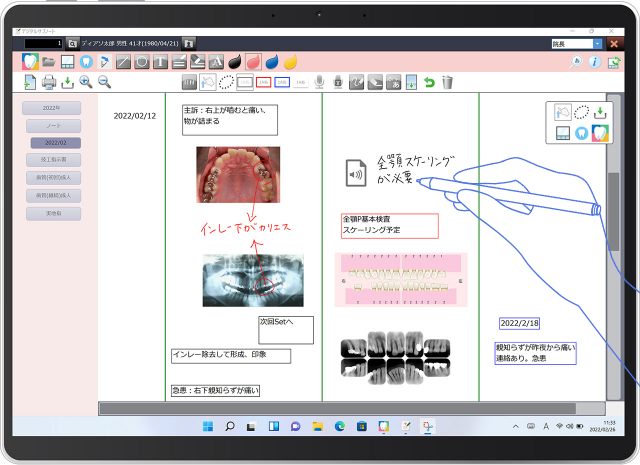640x465 pixels.
Task: Click the printer icon
Action: pos(49,82)
